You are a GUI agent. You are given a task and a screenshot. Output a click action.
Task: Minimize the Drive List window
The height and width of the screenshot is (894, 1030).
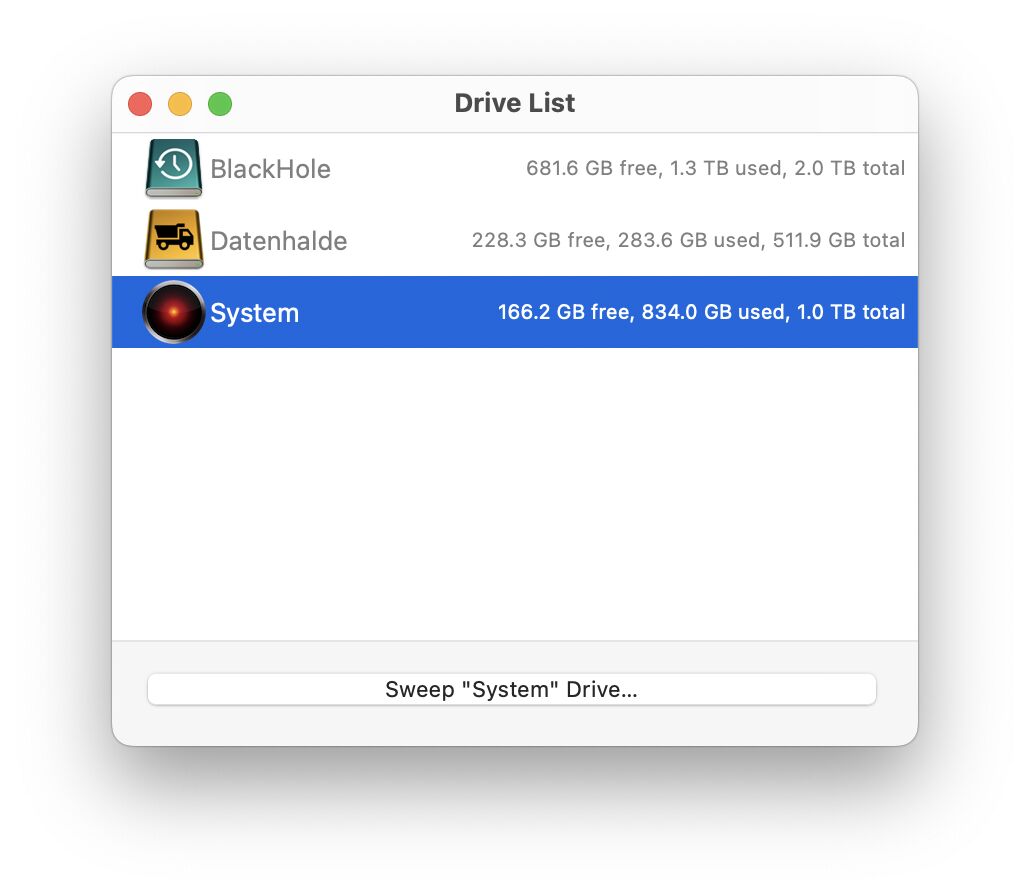click(x=180, y=104)
